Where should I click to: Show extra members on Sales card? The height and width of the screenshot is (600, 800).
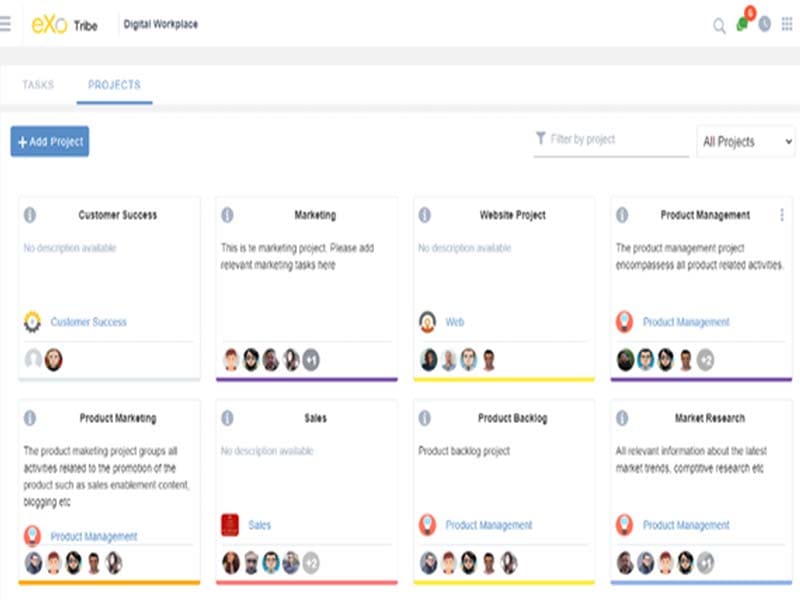coord(311,563)
